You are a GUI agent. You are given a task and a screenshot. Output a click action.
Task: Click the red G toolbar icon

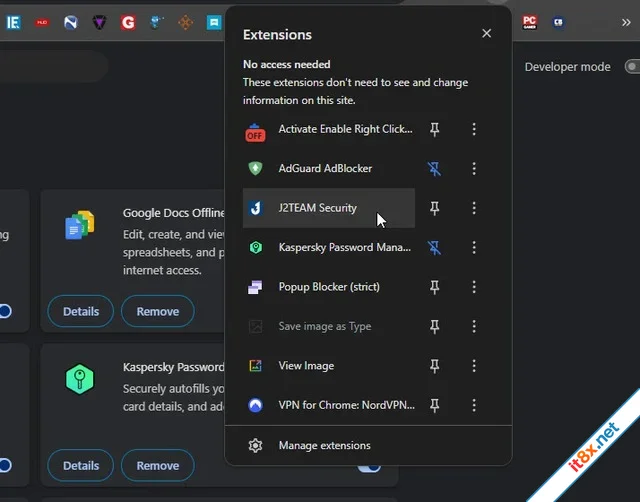(128, 22)
